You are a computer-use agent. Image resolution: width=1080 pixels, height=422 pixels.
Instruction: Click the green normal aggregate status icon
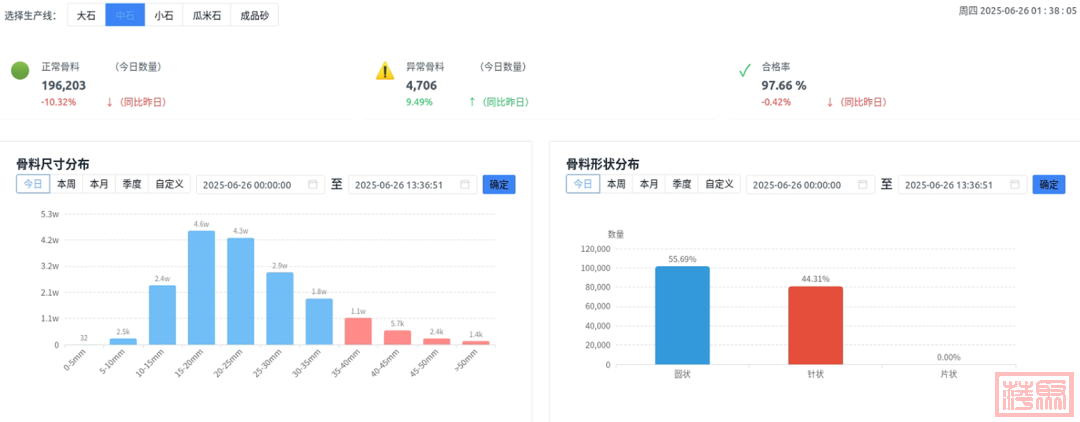tap(20, 70)
